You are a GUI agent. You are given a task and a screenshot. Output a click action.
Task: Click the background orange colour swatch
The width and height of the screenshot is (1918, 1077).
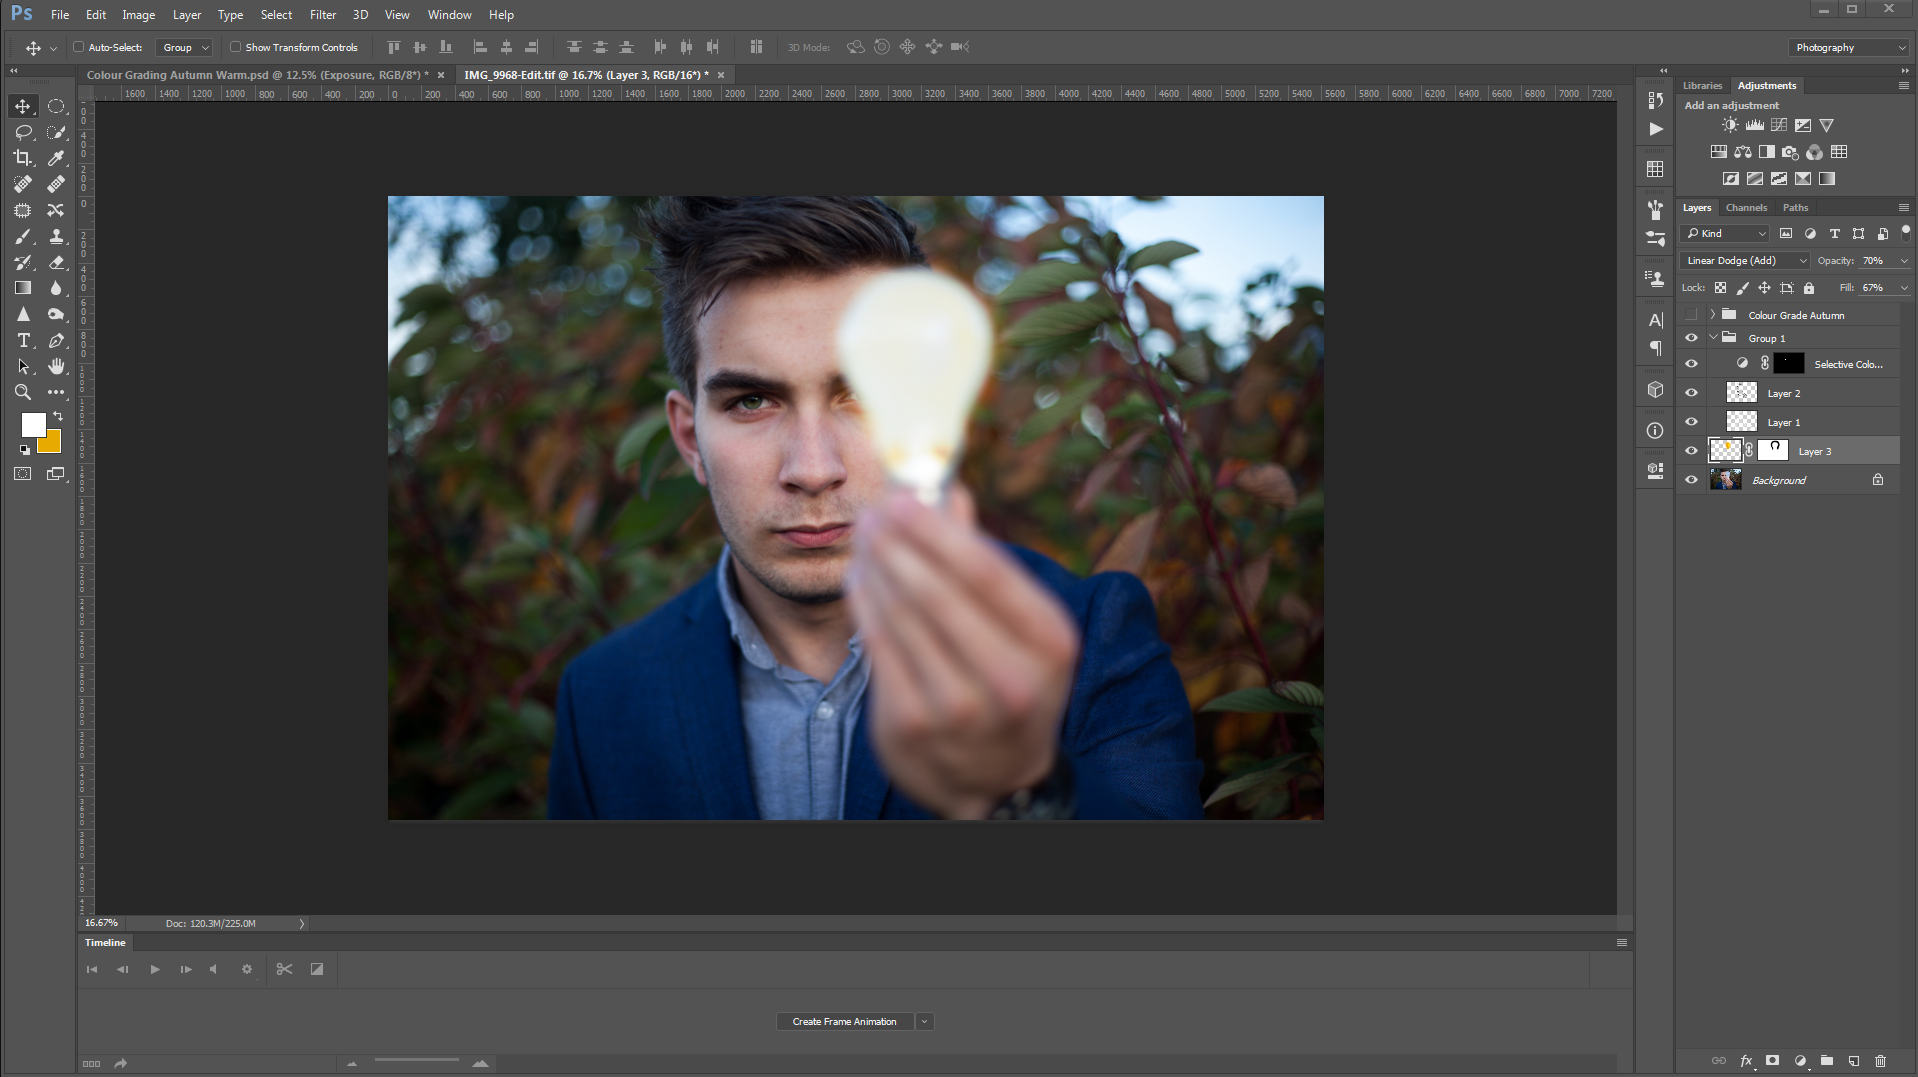pos(52,443)
